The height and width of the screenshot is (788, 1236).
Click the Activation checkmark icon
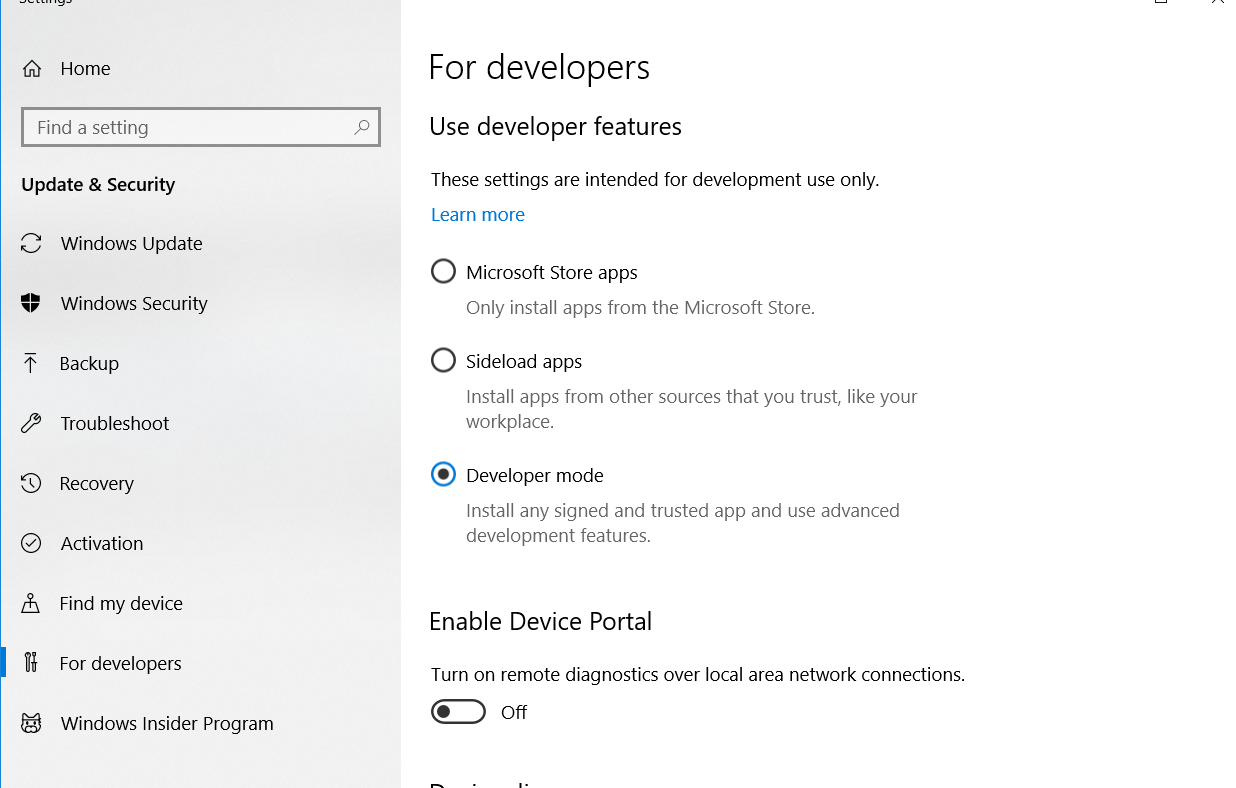pyautogui.click(x=31, y=543)
